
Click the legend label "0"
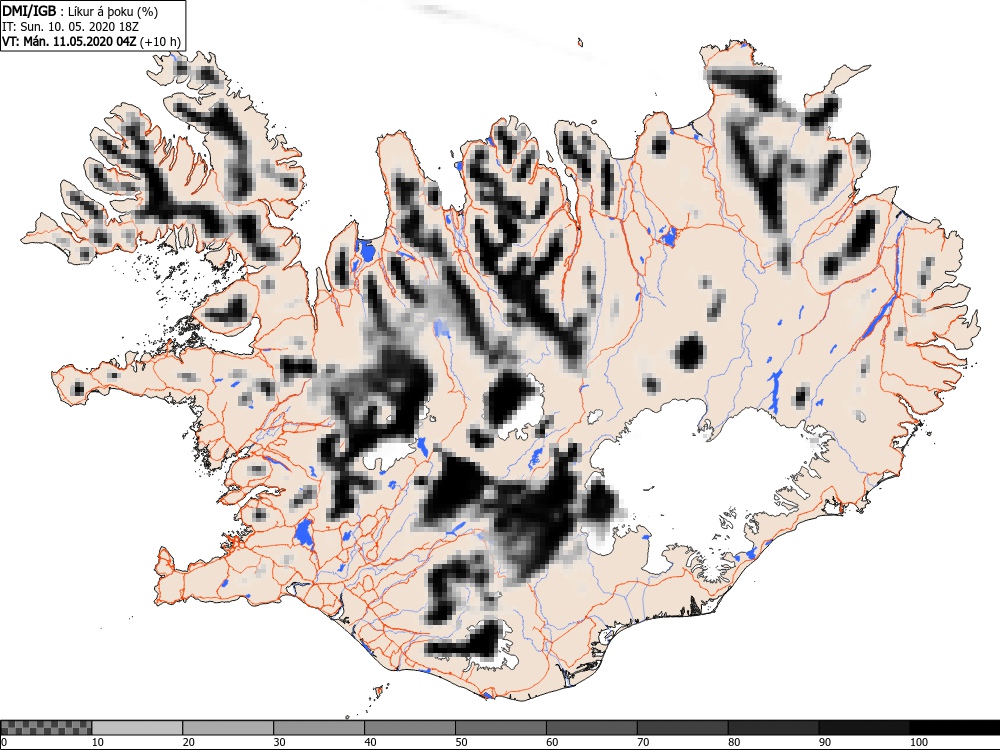point(4,742)
